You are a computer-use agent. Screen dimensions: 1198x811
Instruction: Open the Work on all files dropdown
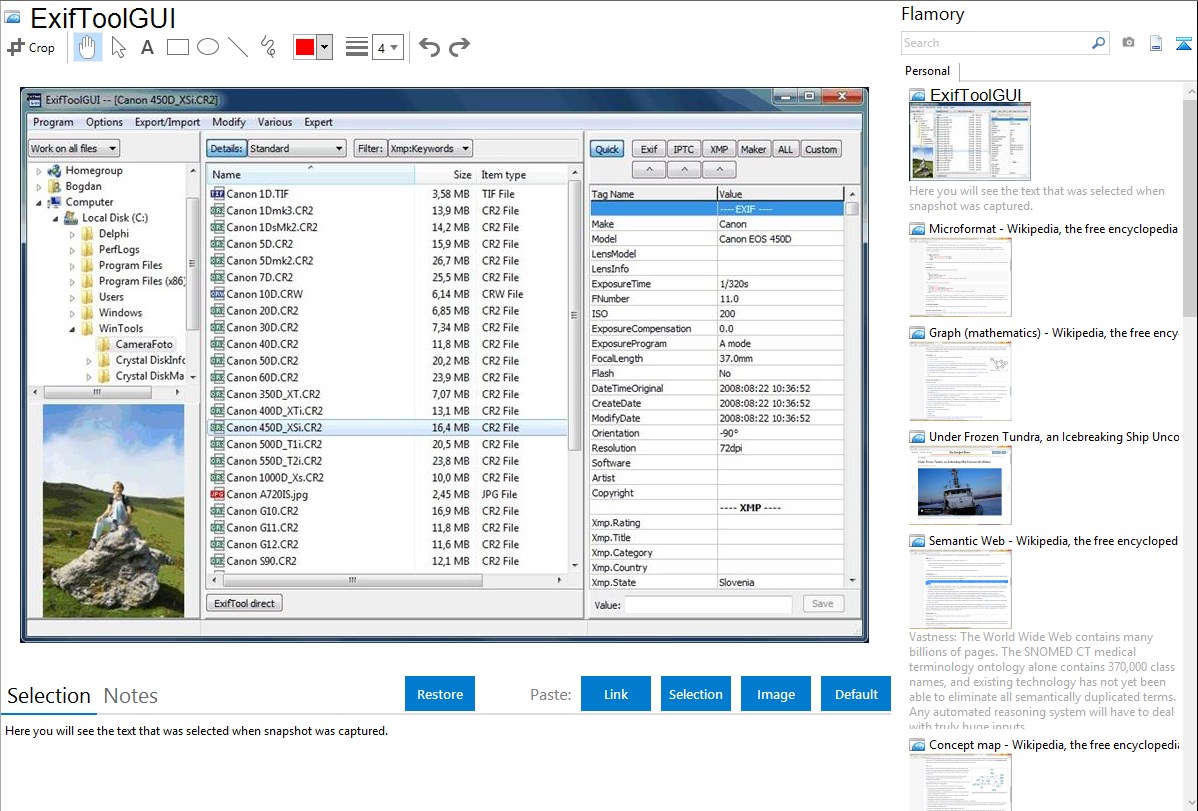pyautogui.click(x=74, y=148)
